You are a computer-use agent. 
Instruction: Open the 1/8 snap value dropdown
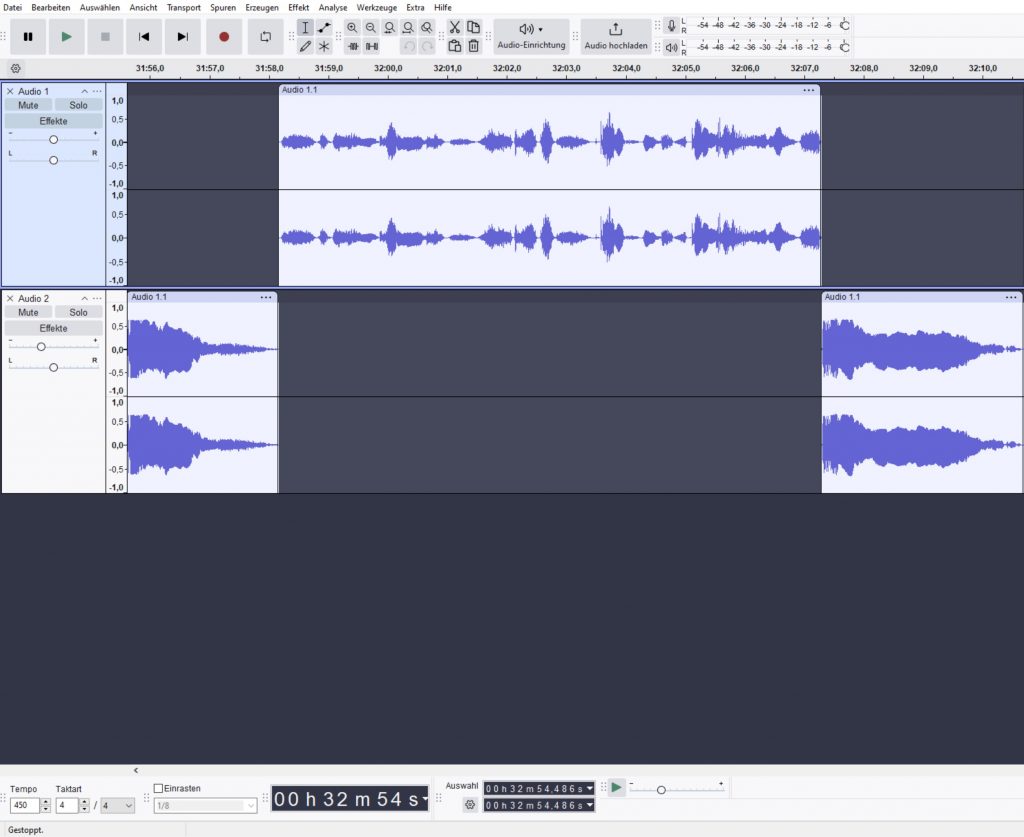[205, 805]
